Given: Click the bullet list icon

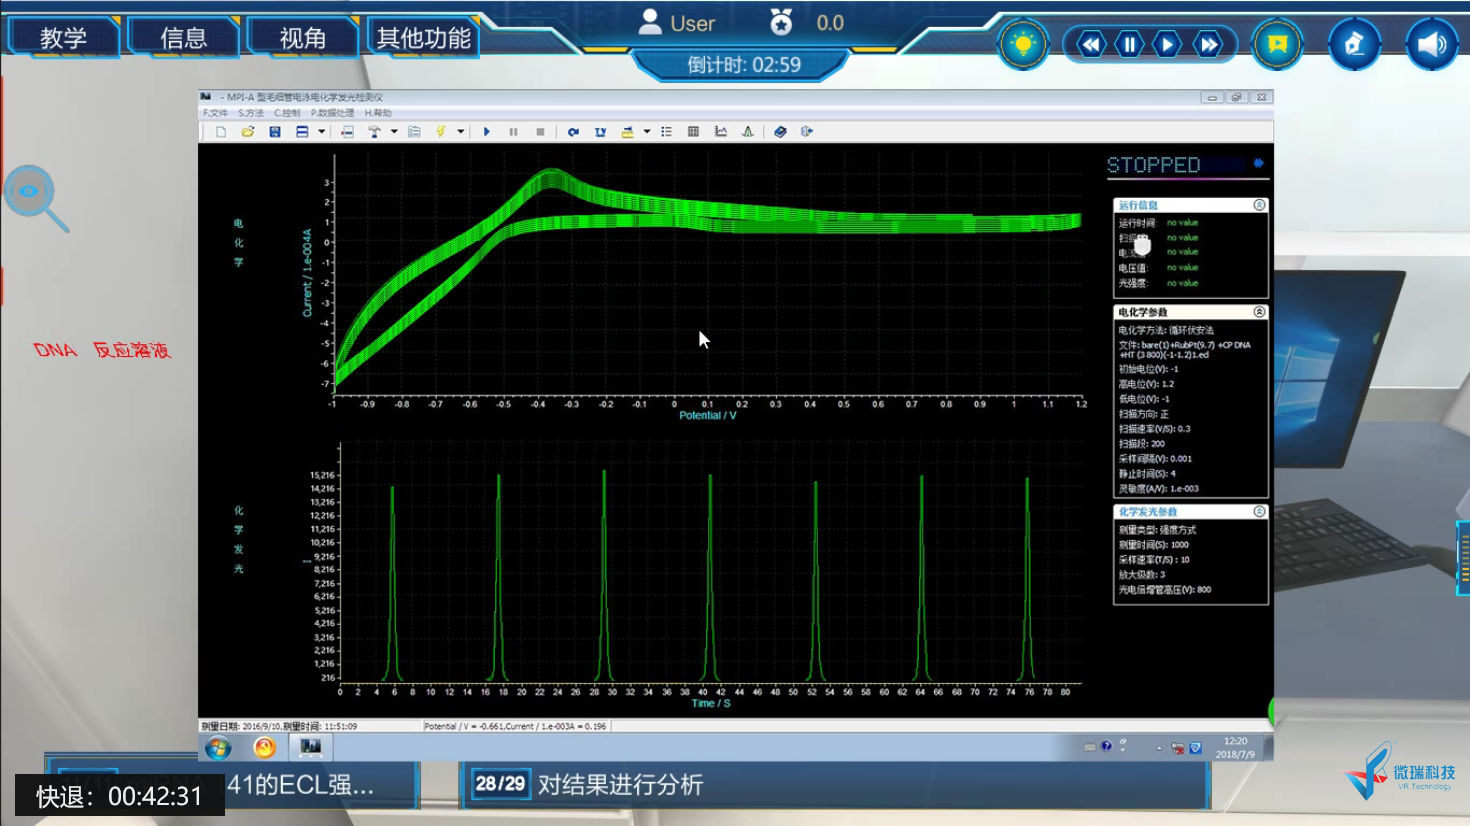Looking at the screenshot, I should [x=667, y=132].
